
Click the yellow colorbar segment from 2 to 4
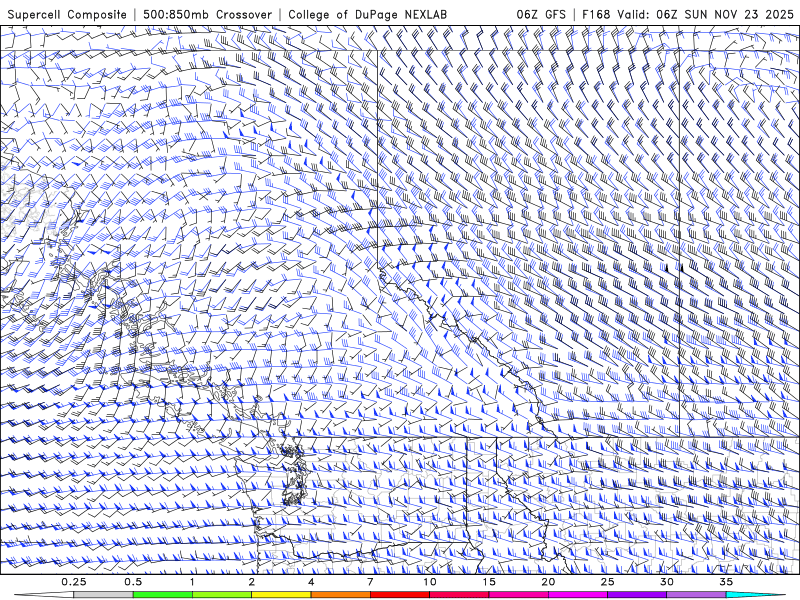click(x=281, y=595)
